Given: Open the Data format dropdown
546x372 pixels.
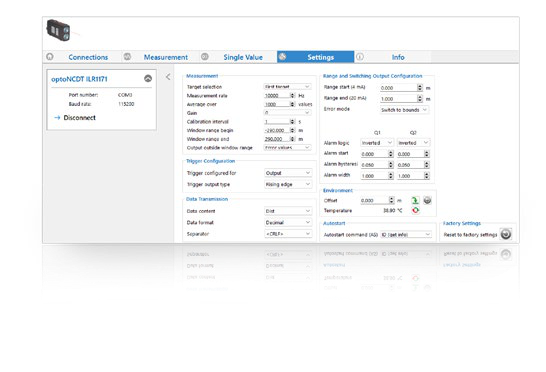Looking at the screenshot, I should (x=288, y=222).
